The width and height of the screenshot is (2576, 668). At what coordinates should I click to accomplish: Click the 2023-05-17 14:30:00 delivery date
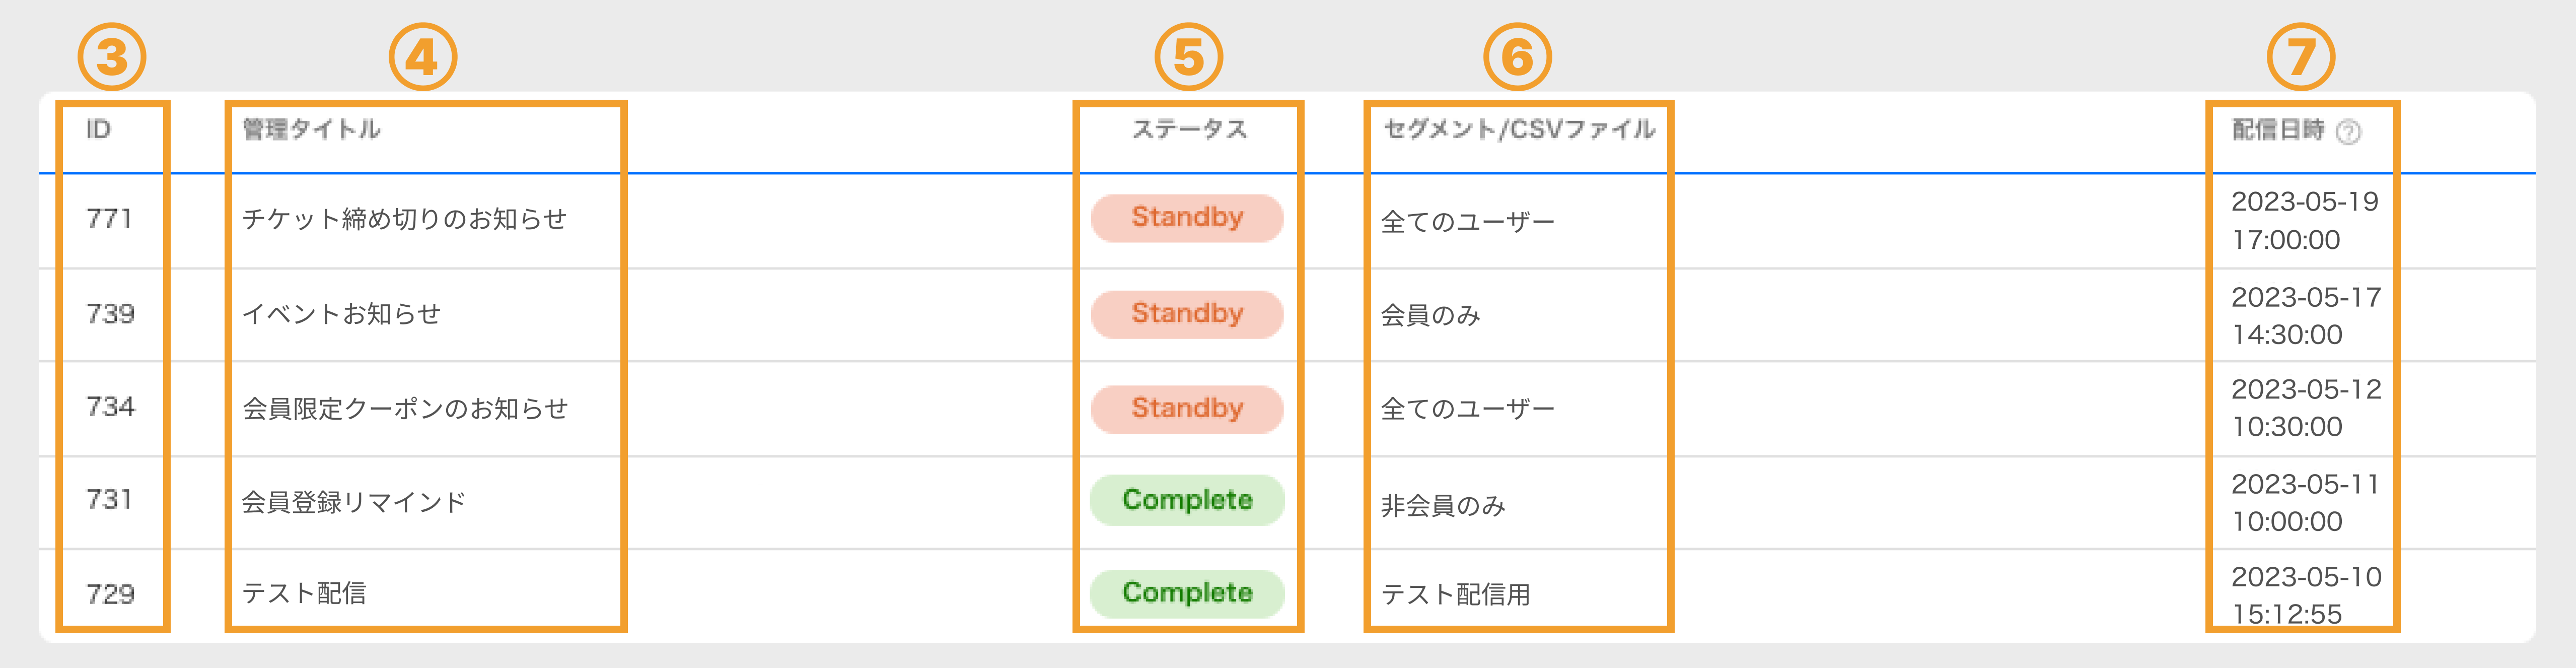coord(2306,316)
